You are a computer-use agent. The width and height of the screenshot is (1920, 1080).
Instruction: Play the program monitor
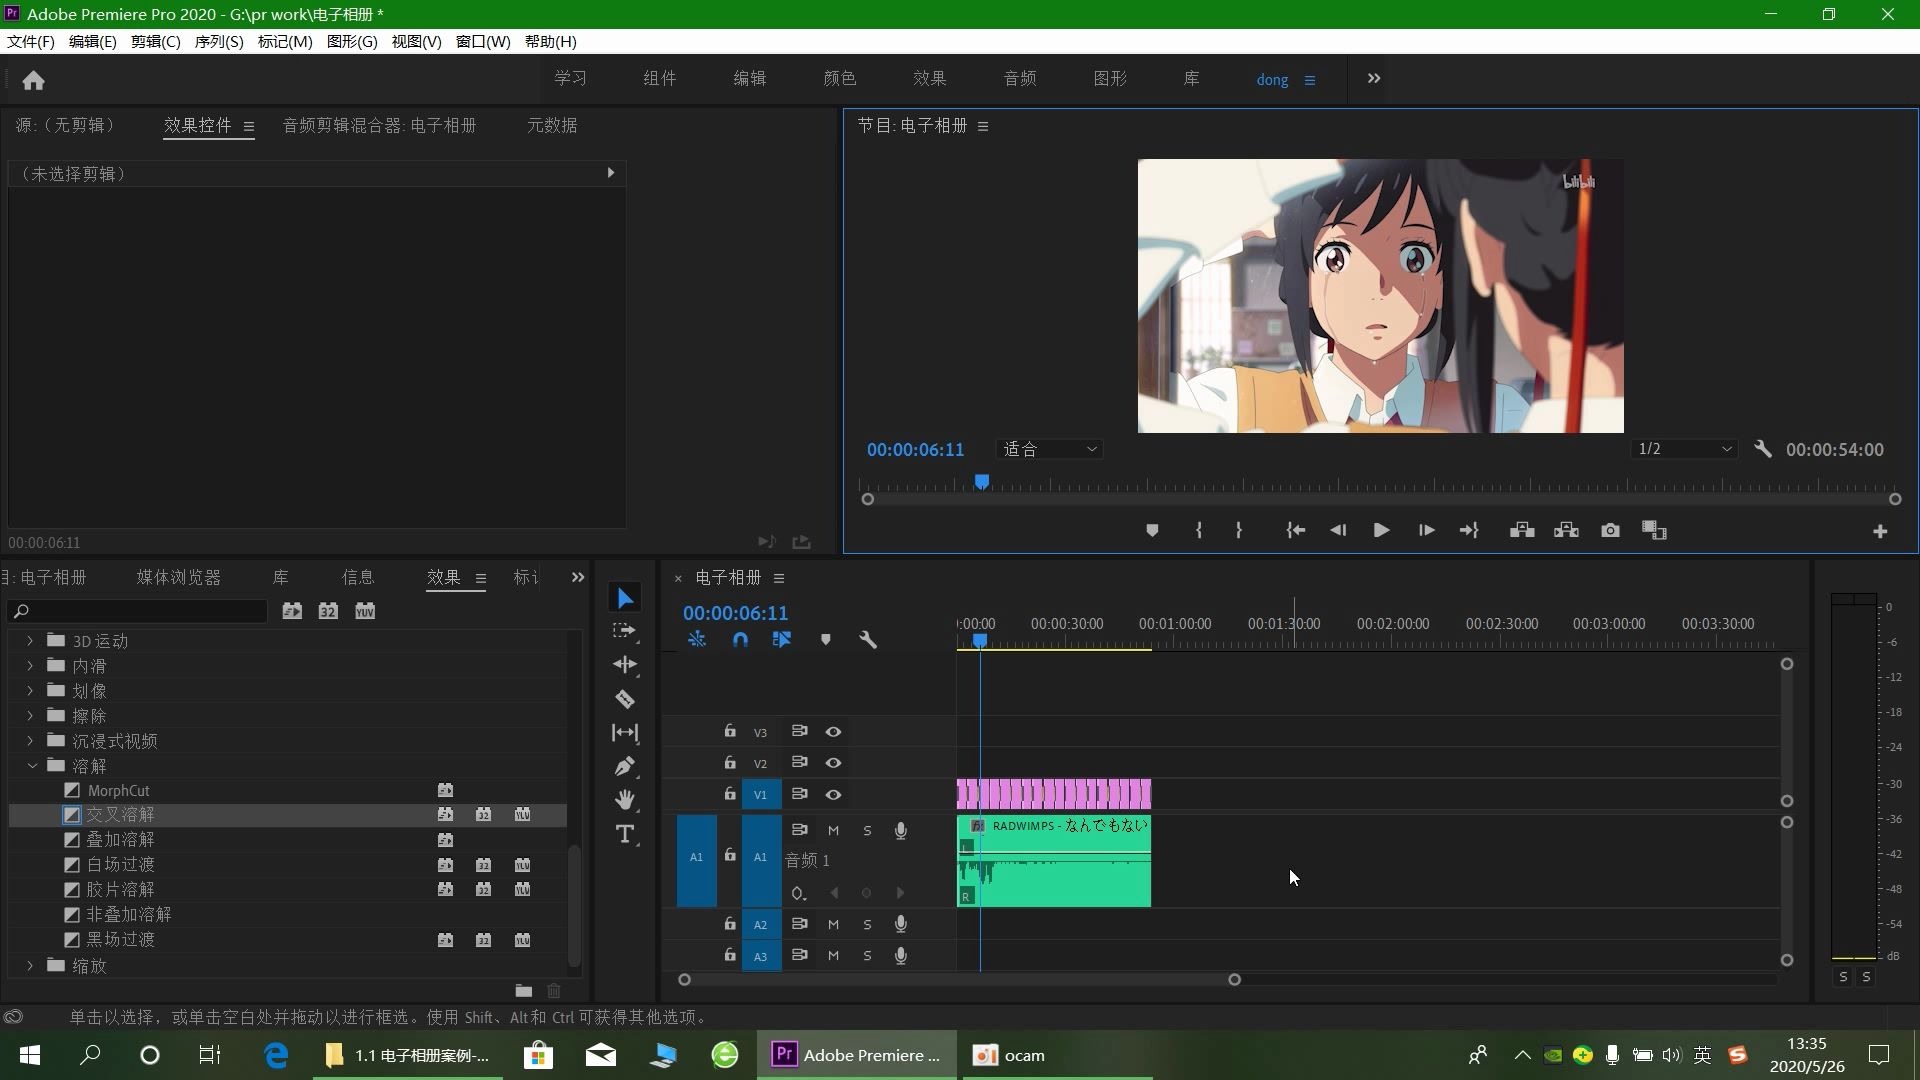[x=1381, y=530]
